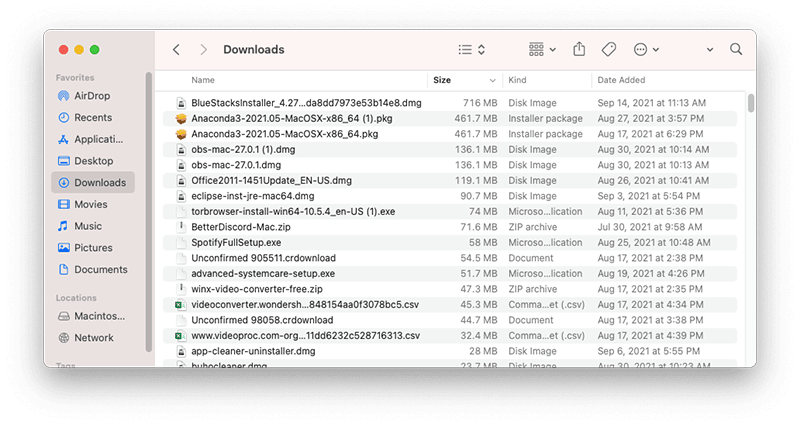Click the sidebar vertical scrollbar

point(148,212)
